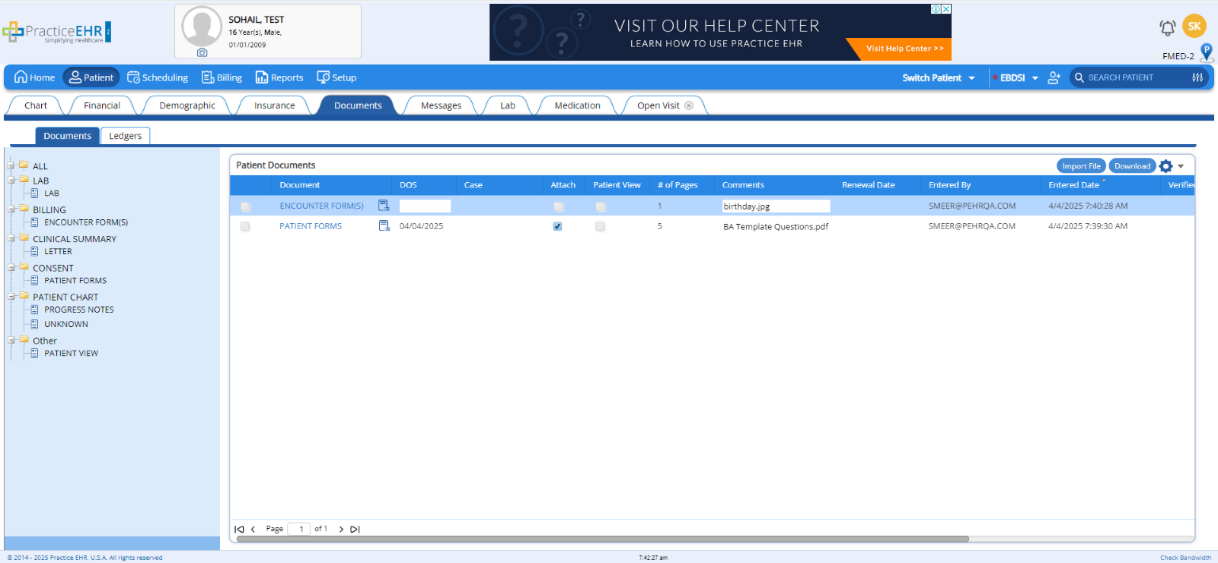Open the Scheduling menu
The height and width of the screenshot is (563, 1218).
[x=157, y=77]
